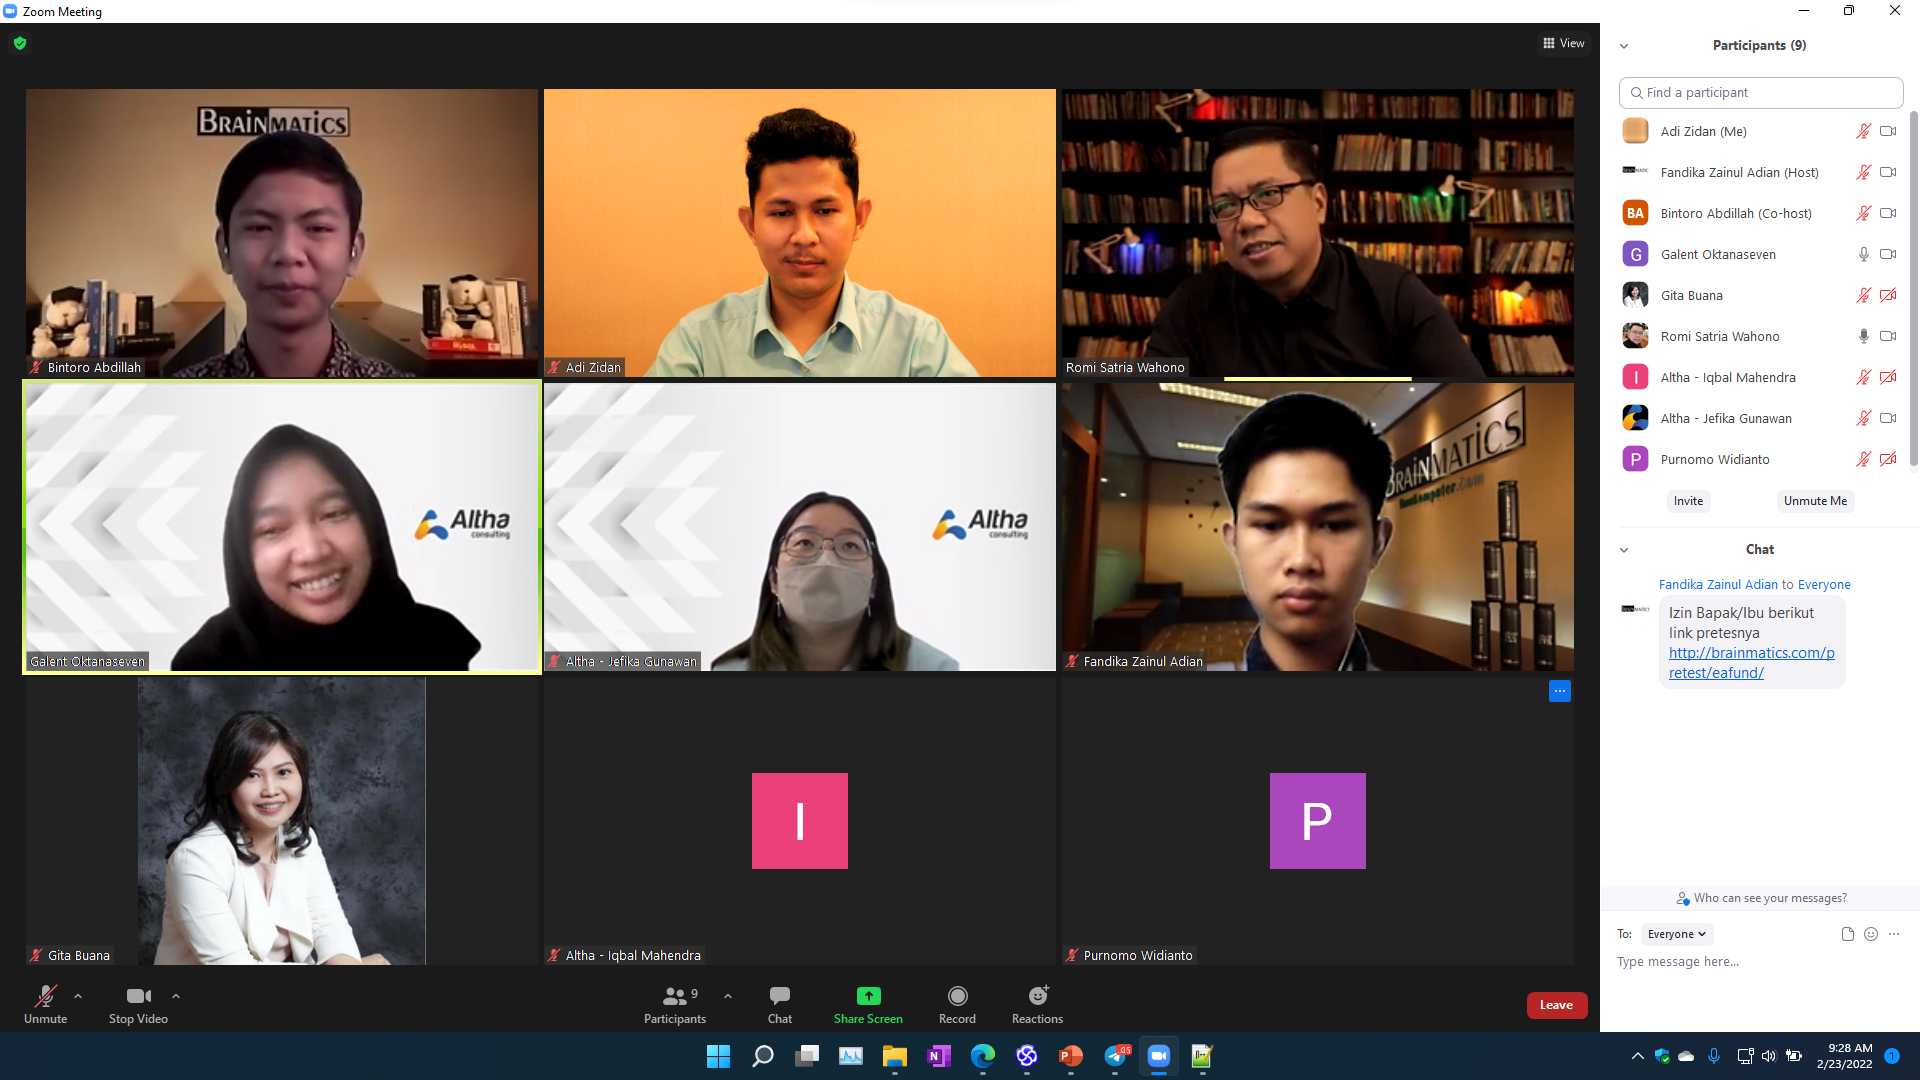Screen dimensions: 1920x1080
Task: Open the Everyone recipient dropdown in chat
Action: (1676, 934)
